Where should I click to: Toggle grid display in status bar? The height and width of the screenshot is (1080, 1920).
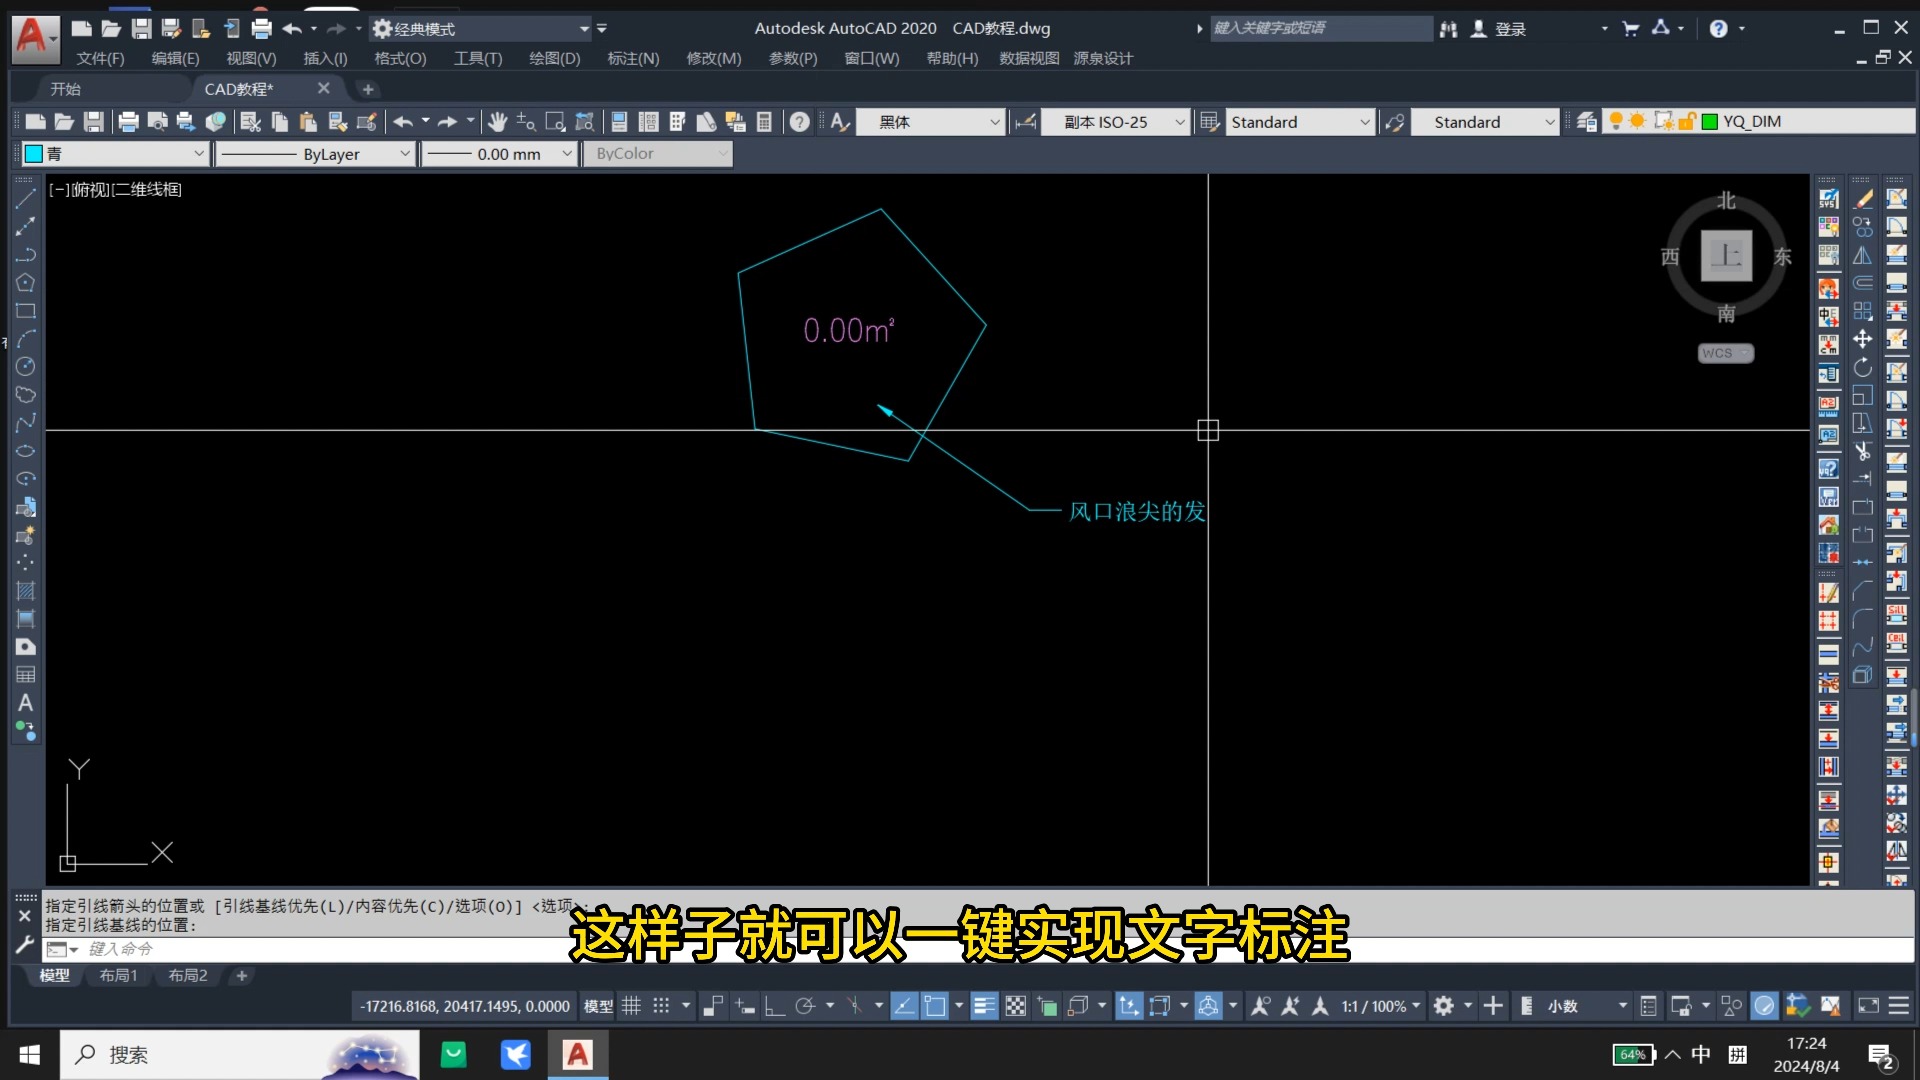point(631,1006)
